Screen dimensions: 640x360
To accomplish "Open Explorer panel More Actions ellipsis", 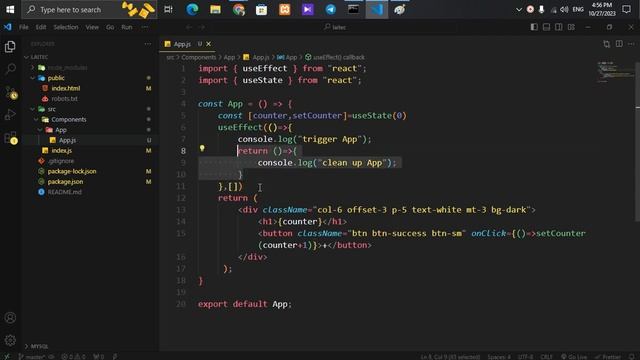I will pos(148,44).
